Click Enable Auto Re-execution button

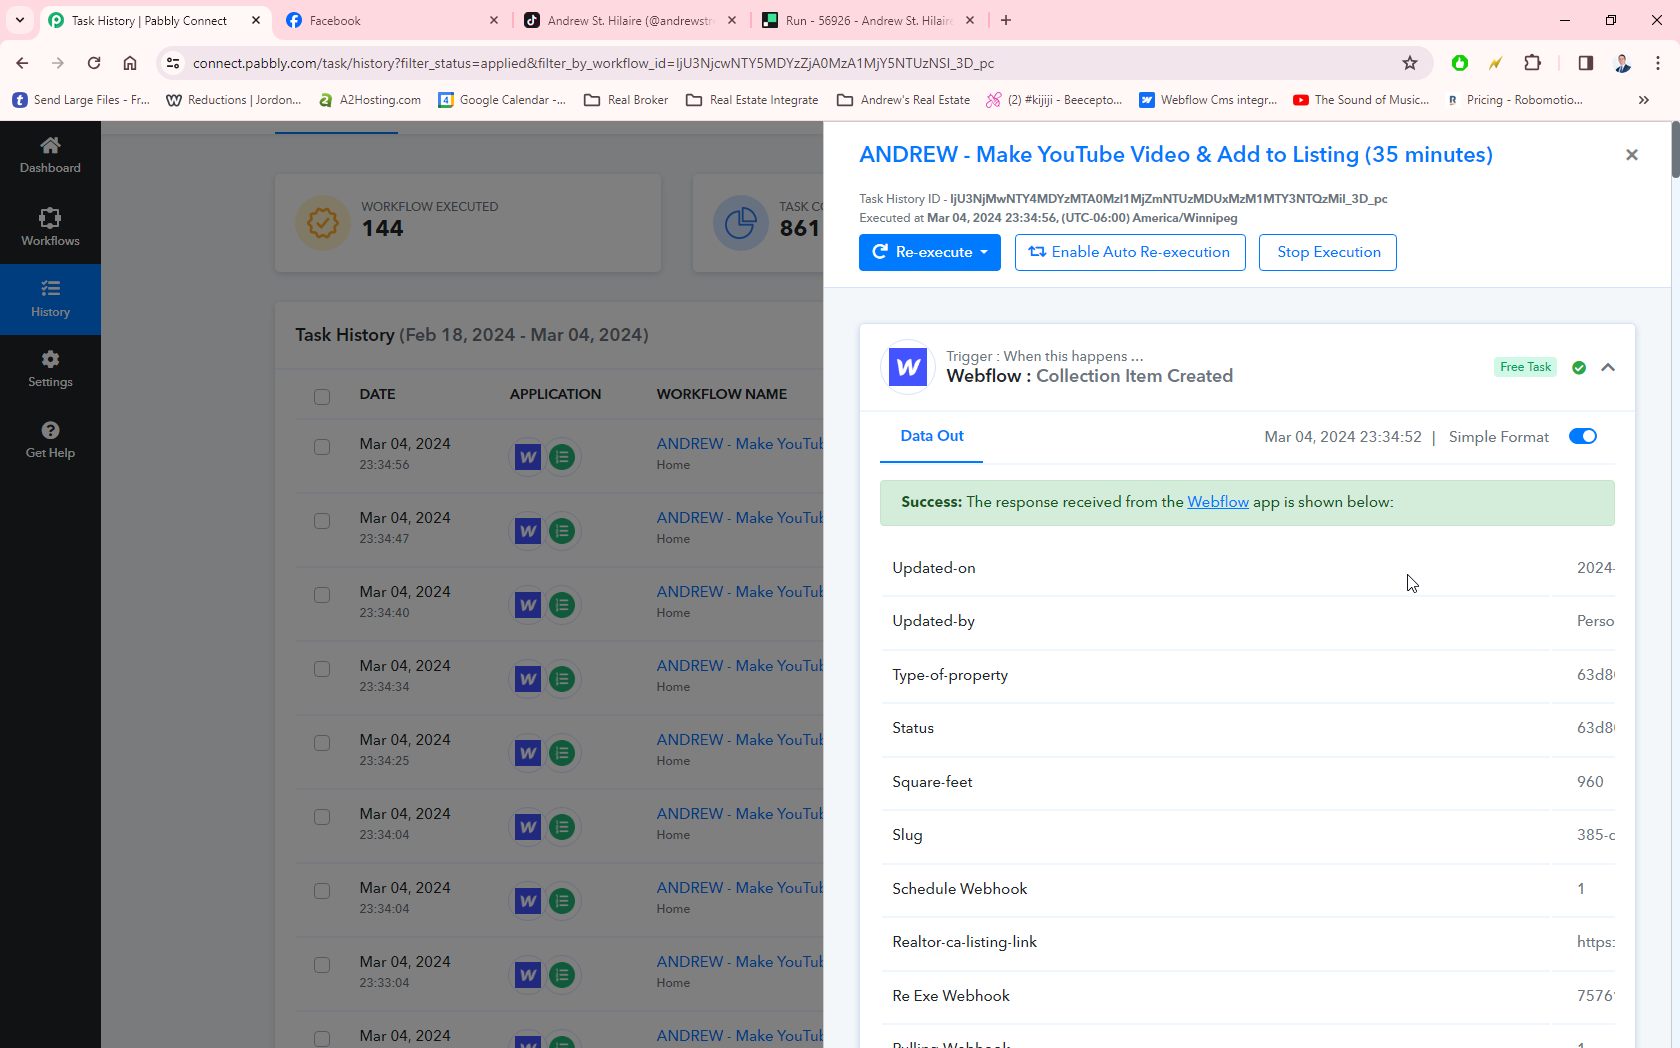[1130, 252]
